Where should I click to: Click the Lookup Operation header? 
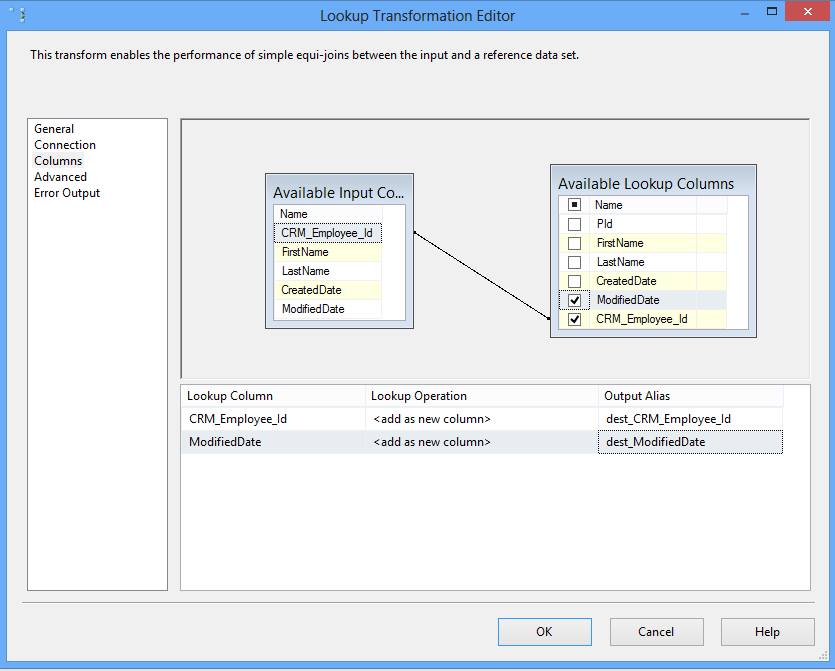click(x=481, y=396)
